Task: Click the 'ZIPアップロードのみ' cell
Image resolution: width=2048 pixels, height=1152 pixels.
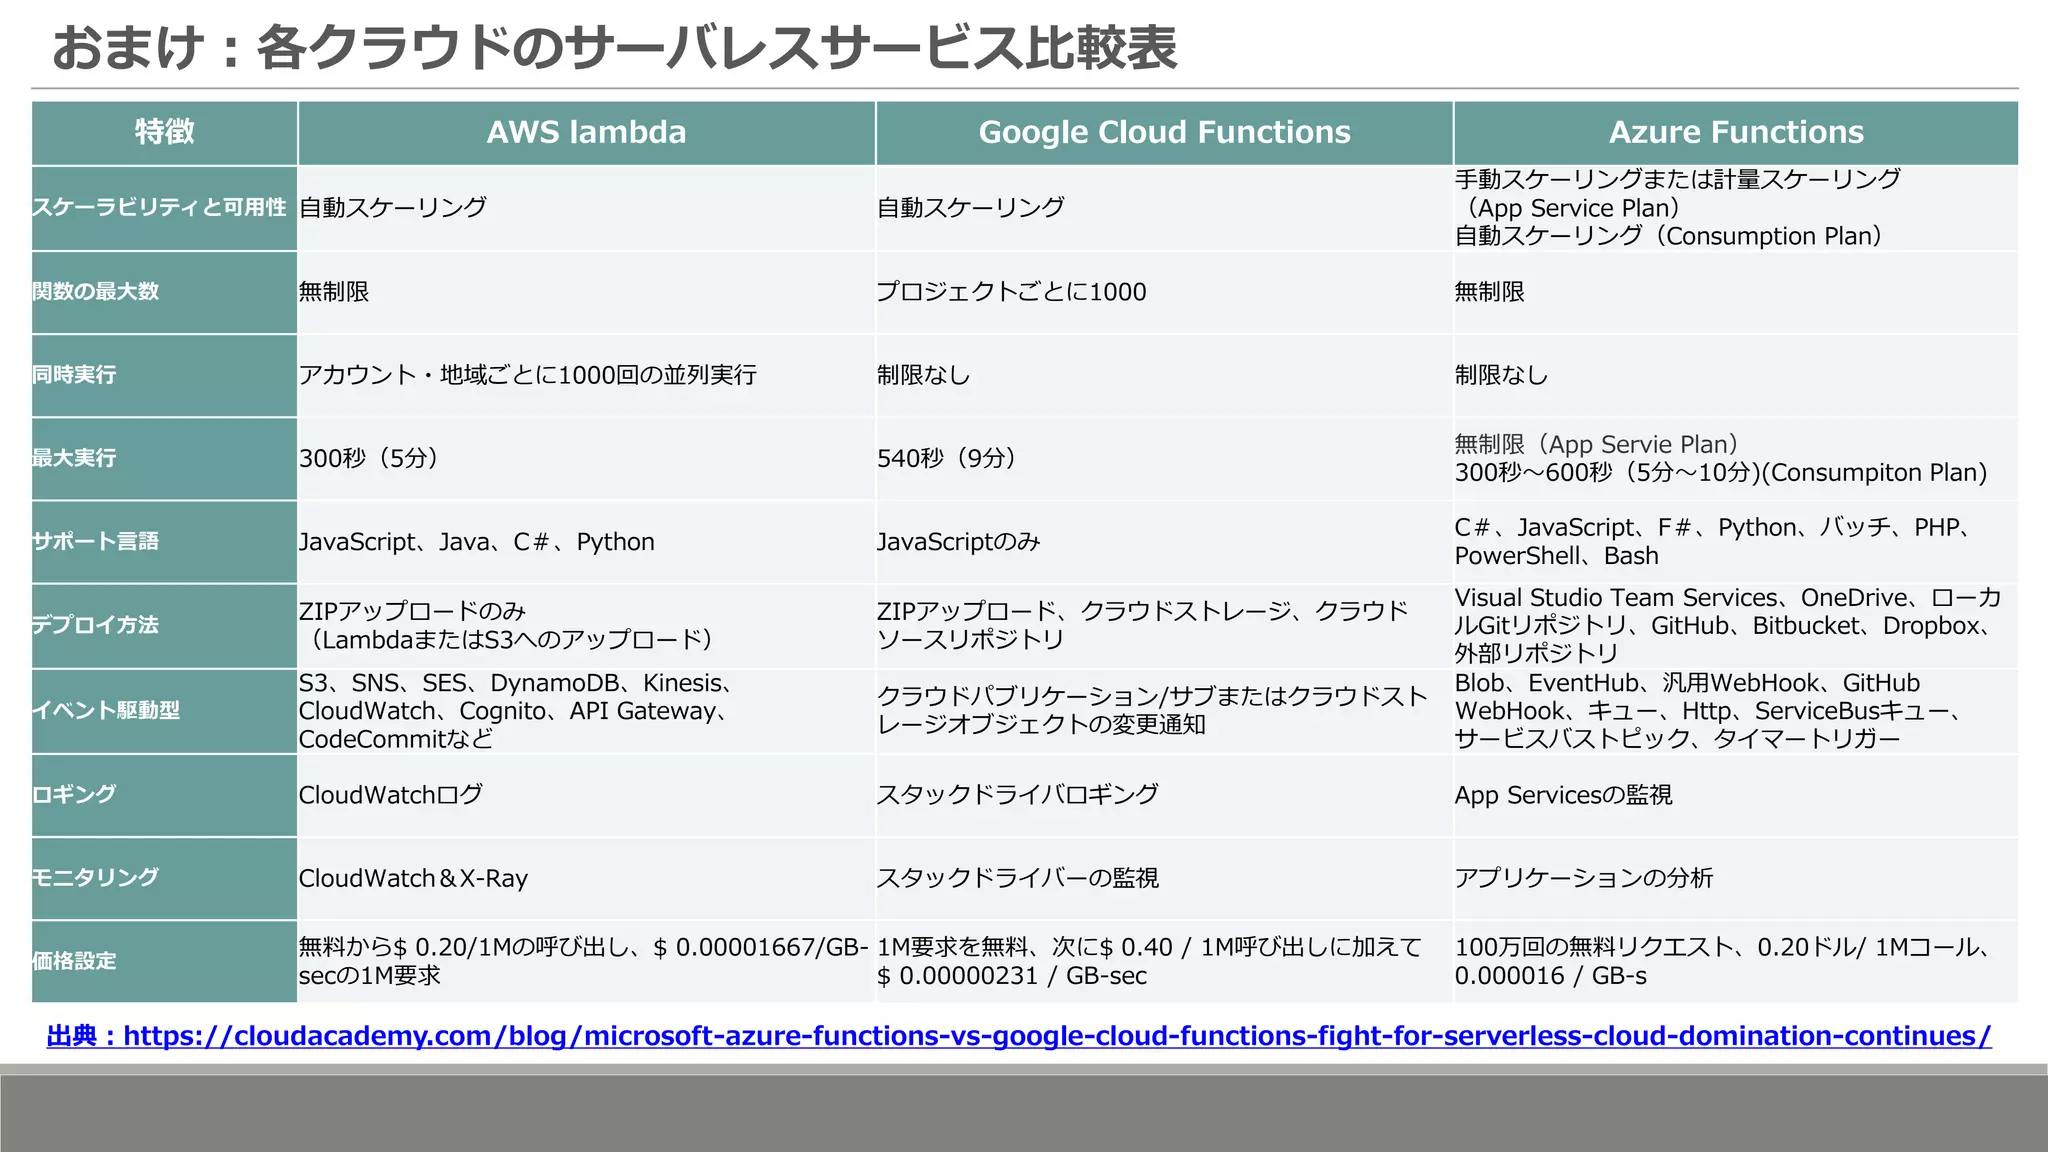Action: [x=586, y=625]
